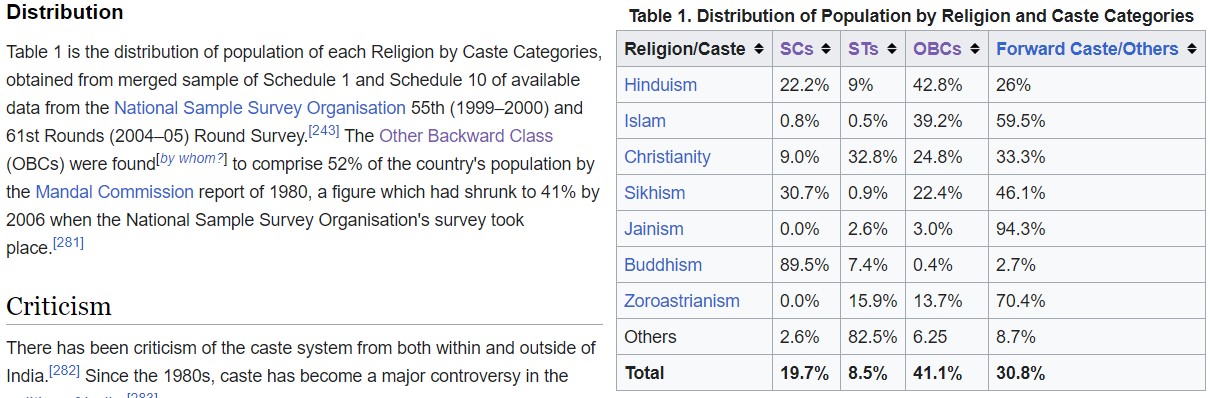Click the 'by whom?' superscript tag
This screenshot has height=398, width=1210.
[x=192, y=158]
